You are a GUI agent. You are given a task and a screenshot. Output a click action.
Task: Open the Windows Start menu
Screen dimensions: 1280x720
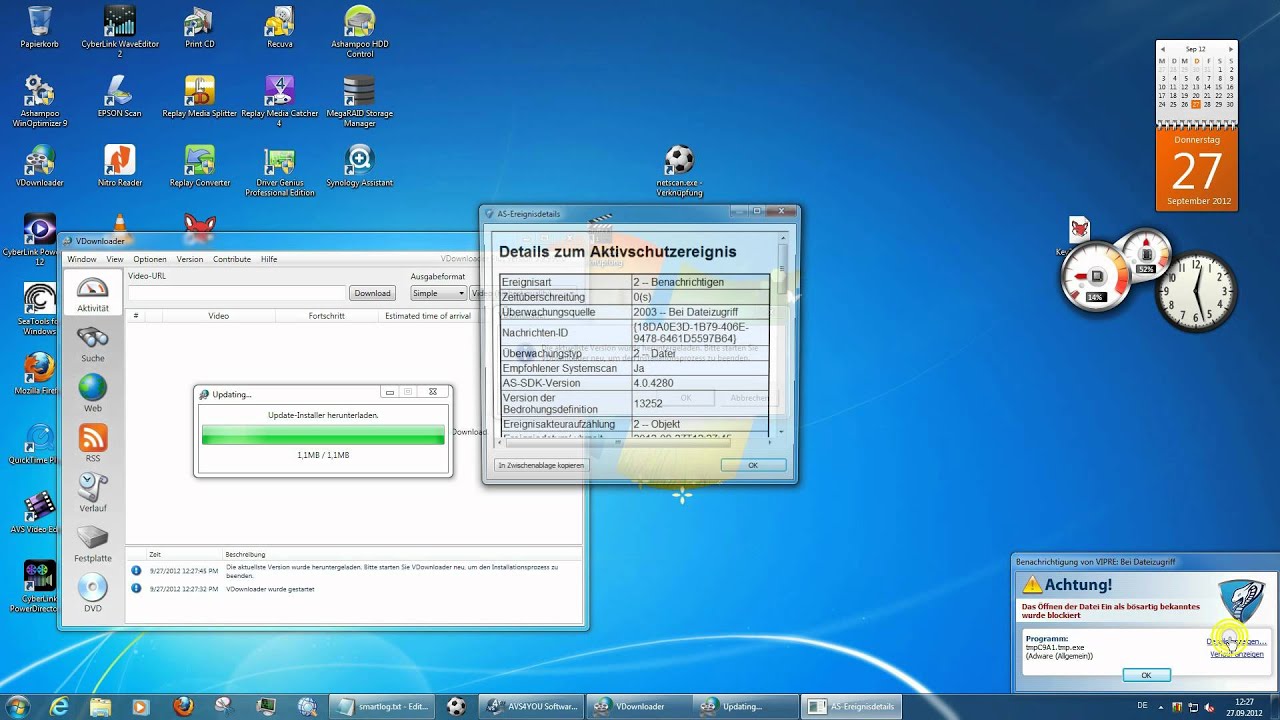(17, 706)
